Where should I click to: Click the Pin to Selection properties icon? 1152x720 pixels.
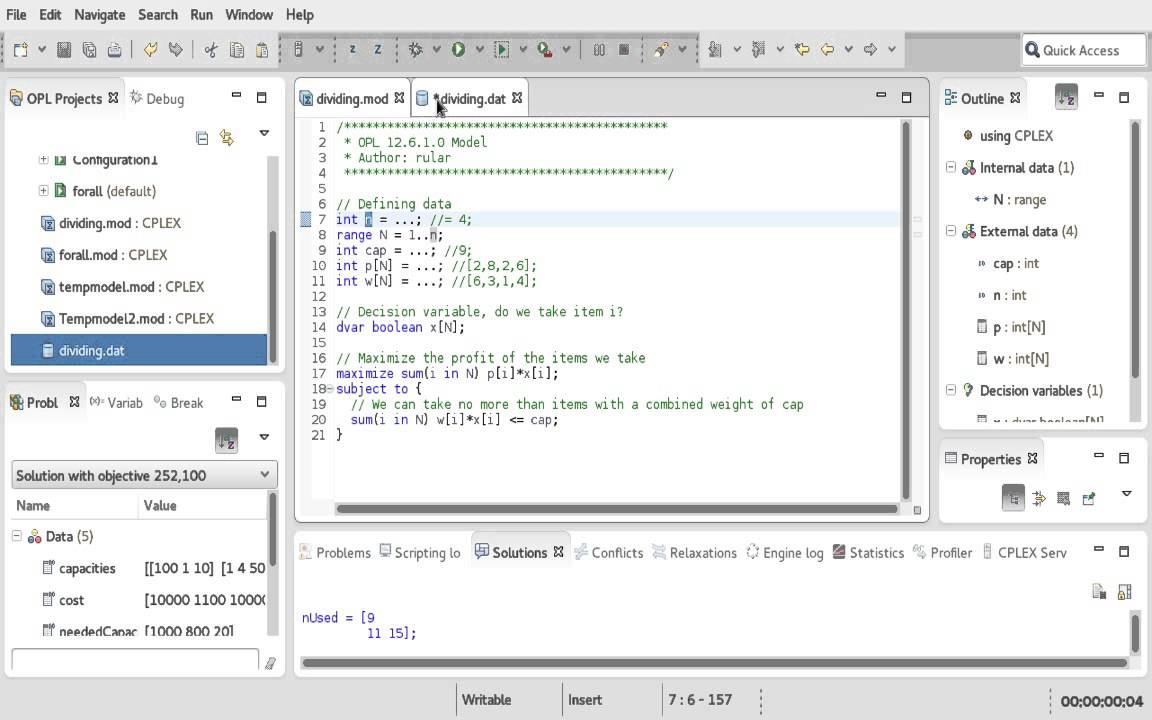1089,499
